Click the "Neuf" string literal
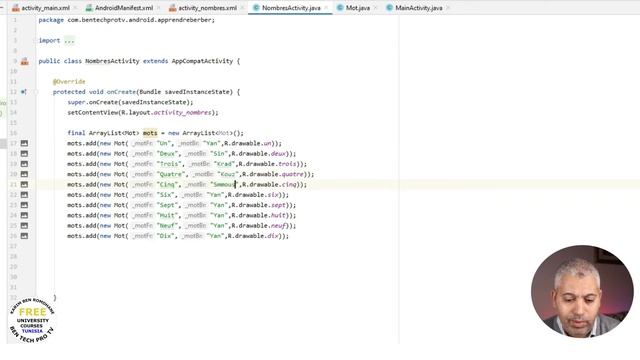Image resolution: width=640 pixels, height=360 pixels. [x=167, y=225]
